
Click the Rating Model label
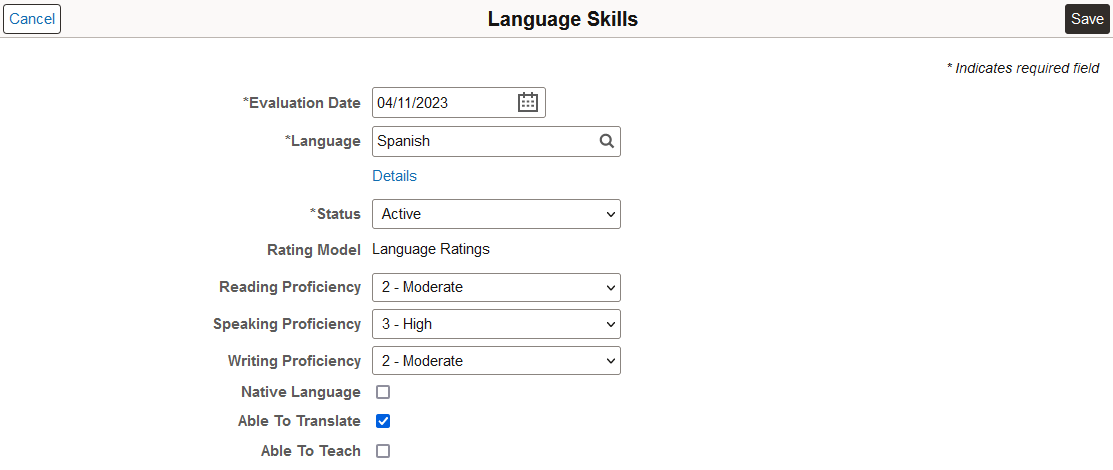(x=314, y=250)
